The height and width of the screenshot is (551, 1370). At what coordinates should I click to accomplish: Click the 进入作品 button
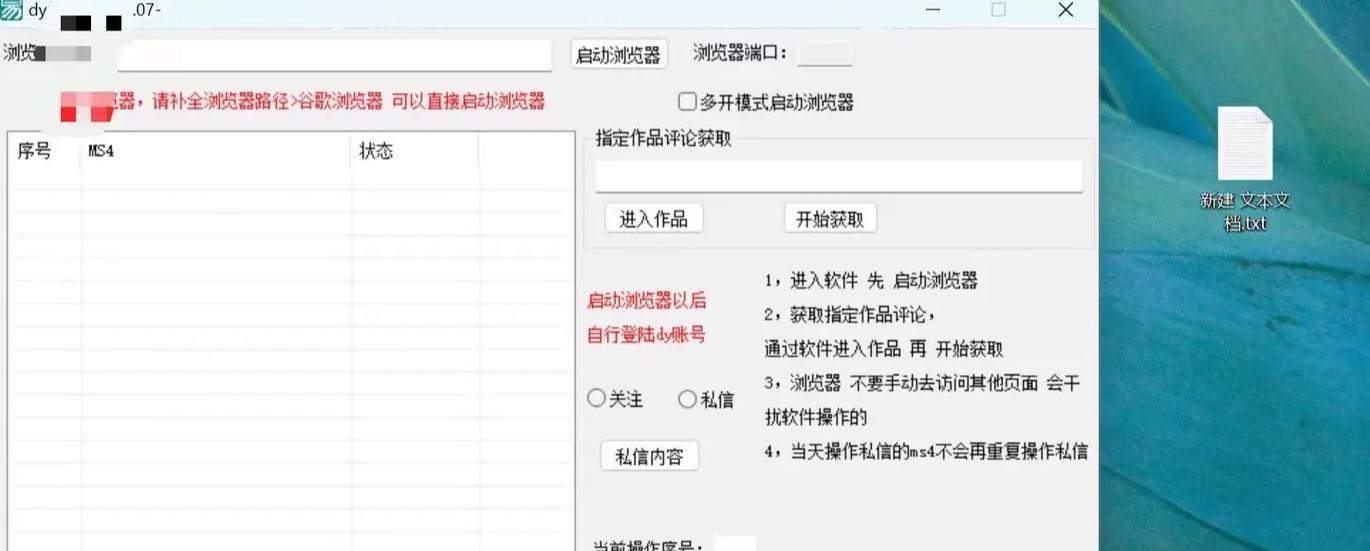[654, 218]
